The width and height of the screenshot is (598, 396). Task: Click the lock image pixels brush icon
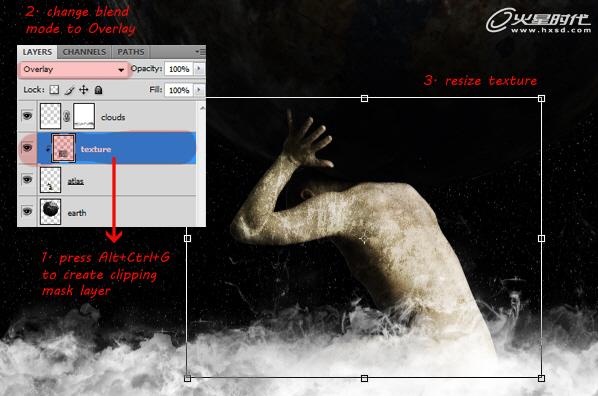(69, 90)
